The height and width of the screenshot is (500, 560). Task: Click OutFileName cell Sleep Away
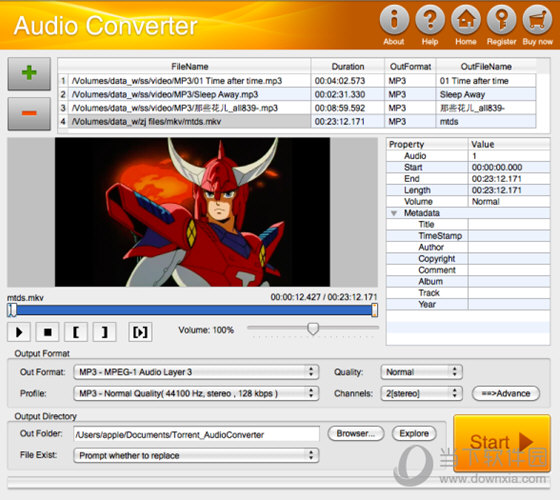tap(486, 95)
